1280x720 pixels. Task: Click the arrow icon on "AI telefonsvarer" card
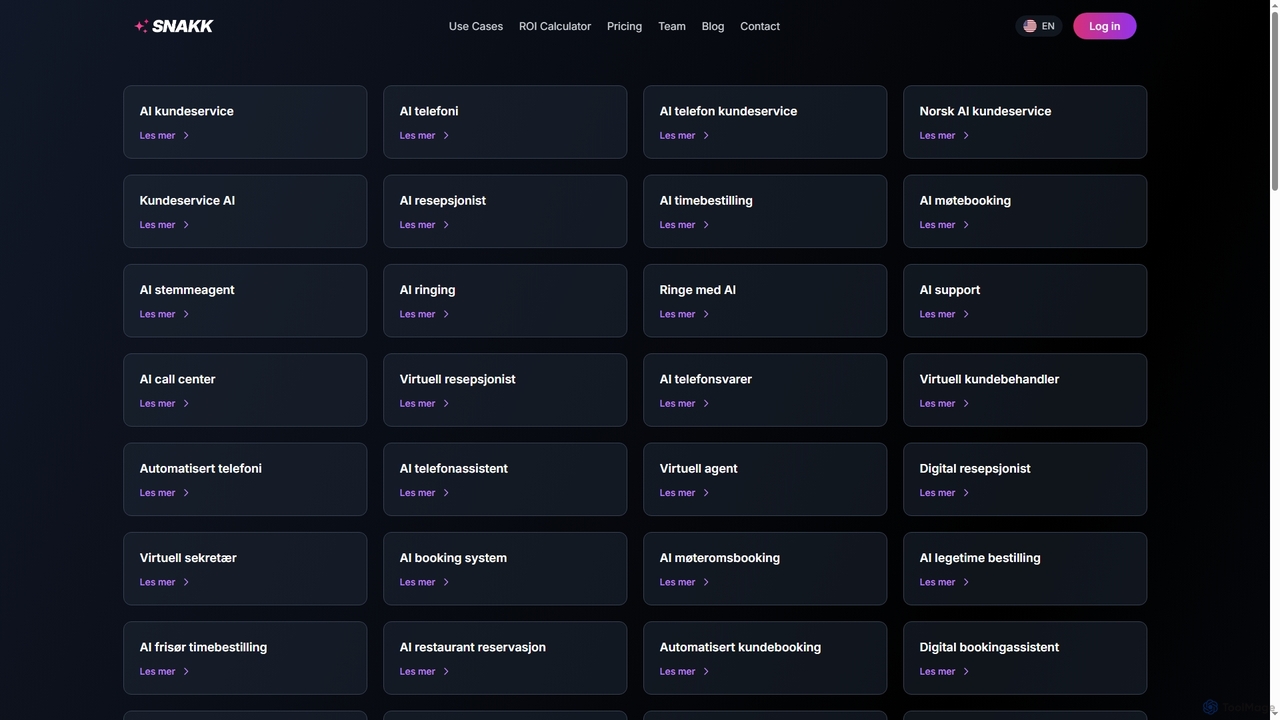[x=706, y=404]
